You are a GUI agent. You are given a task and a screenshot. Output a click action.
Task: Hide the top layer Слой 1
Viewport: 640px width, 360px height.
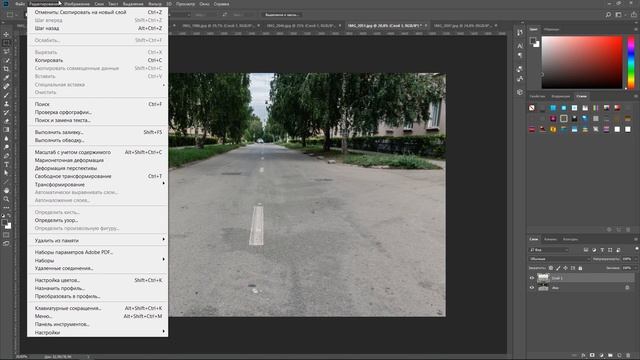coord(532,278)
